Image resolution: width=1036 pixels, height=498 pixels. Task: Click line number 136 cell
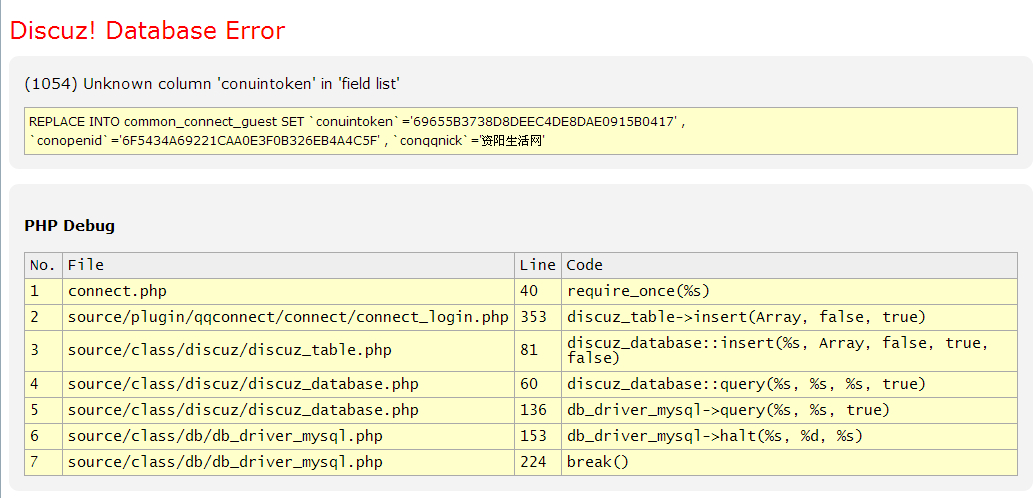point(533,410)
